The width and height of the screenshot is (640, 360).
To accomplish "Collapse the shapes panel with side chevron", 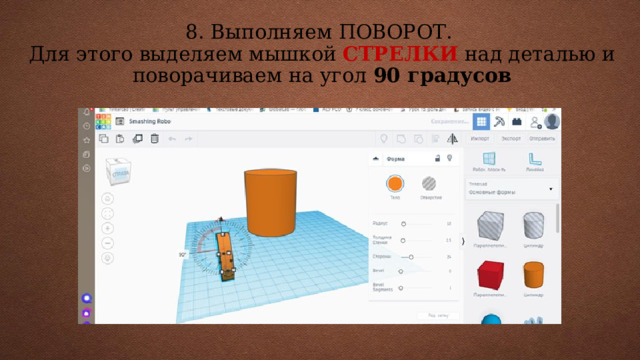I will coord(463,241).
